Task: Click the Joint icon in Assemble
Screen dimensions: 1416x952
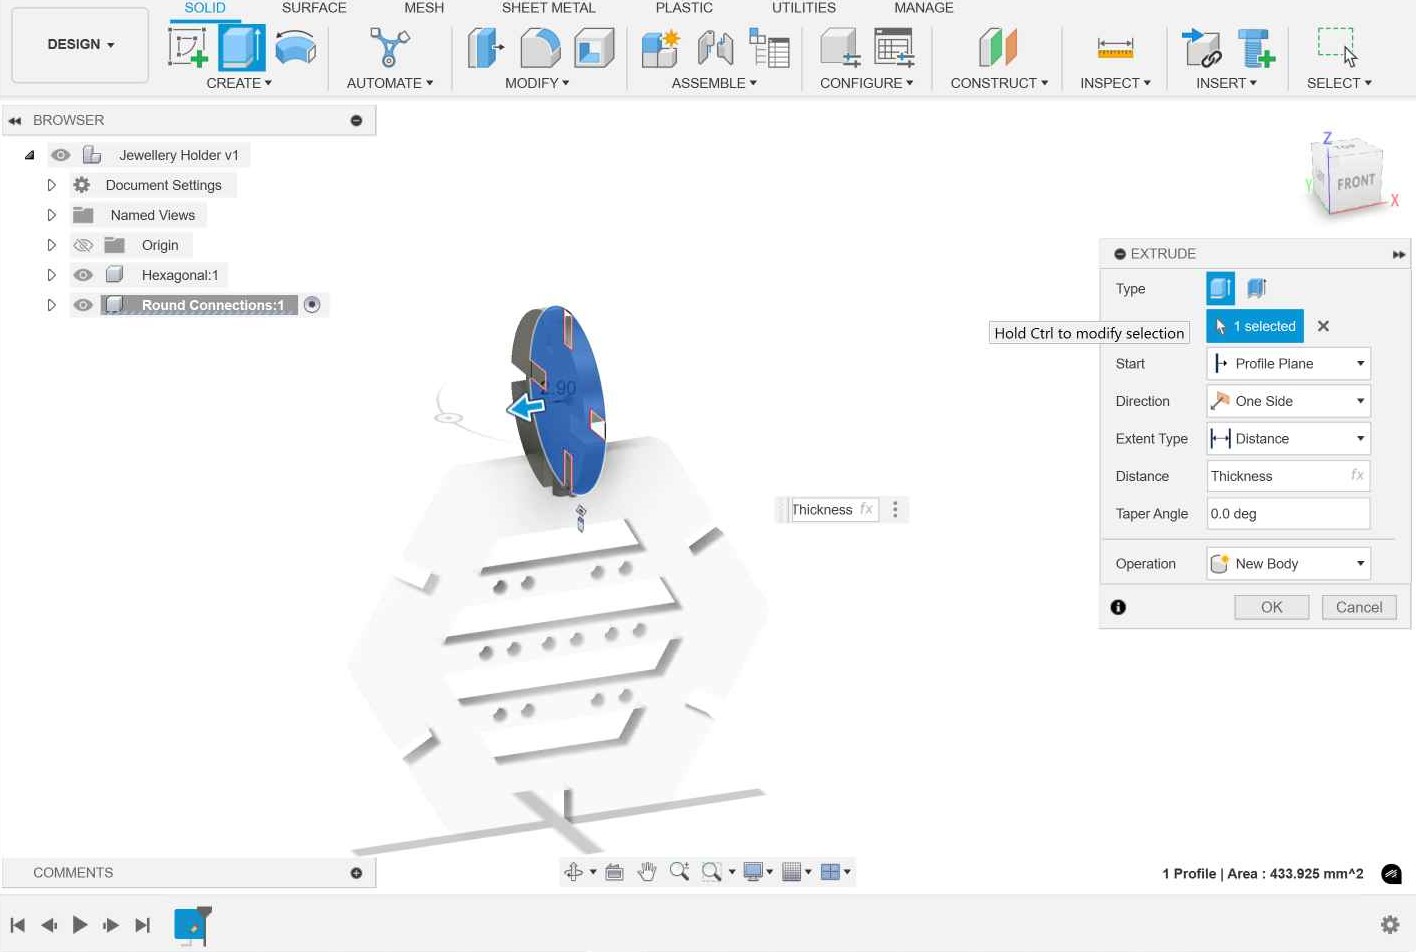Action: 715,47
